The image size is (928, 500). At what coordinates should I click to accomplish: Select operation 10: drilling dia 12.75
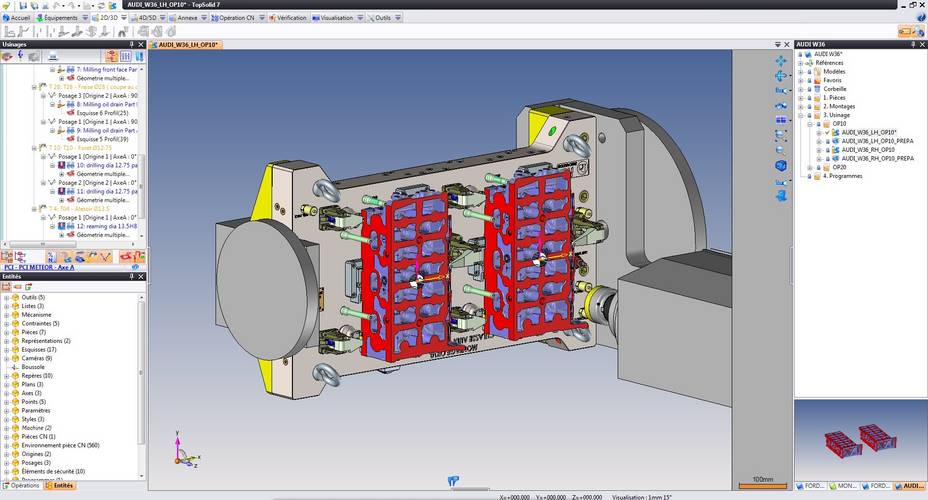pos(107,166)
